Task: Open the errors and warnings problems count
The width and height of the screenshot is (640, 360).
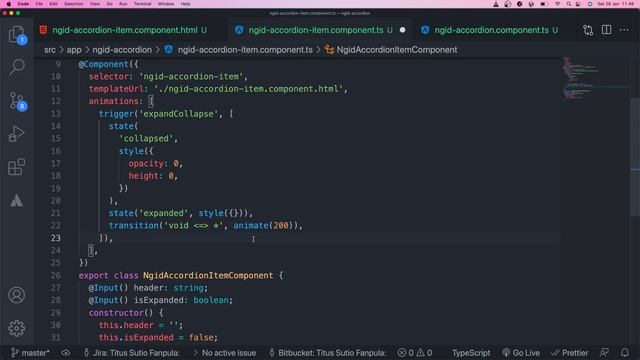Action: (415, 353)
